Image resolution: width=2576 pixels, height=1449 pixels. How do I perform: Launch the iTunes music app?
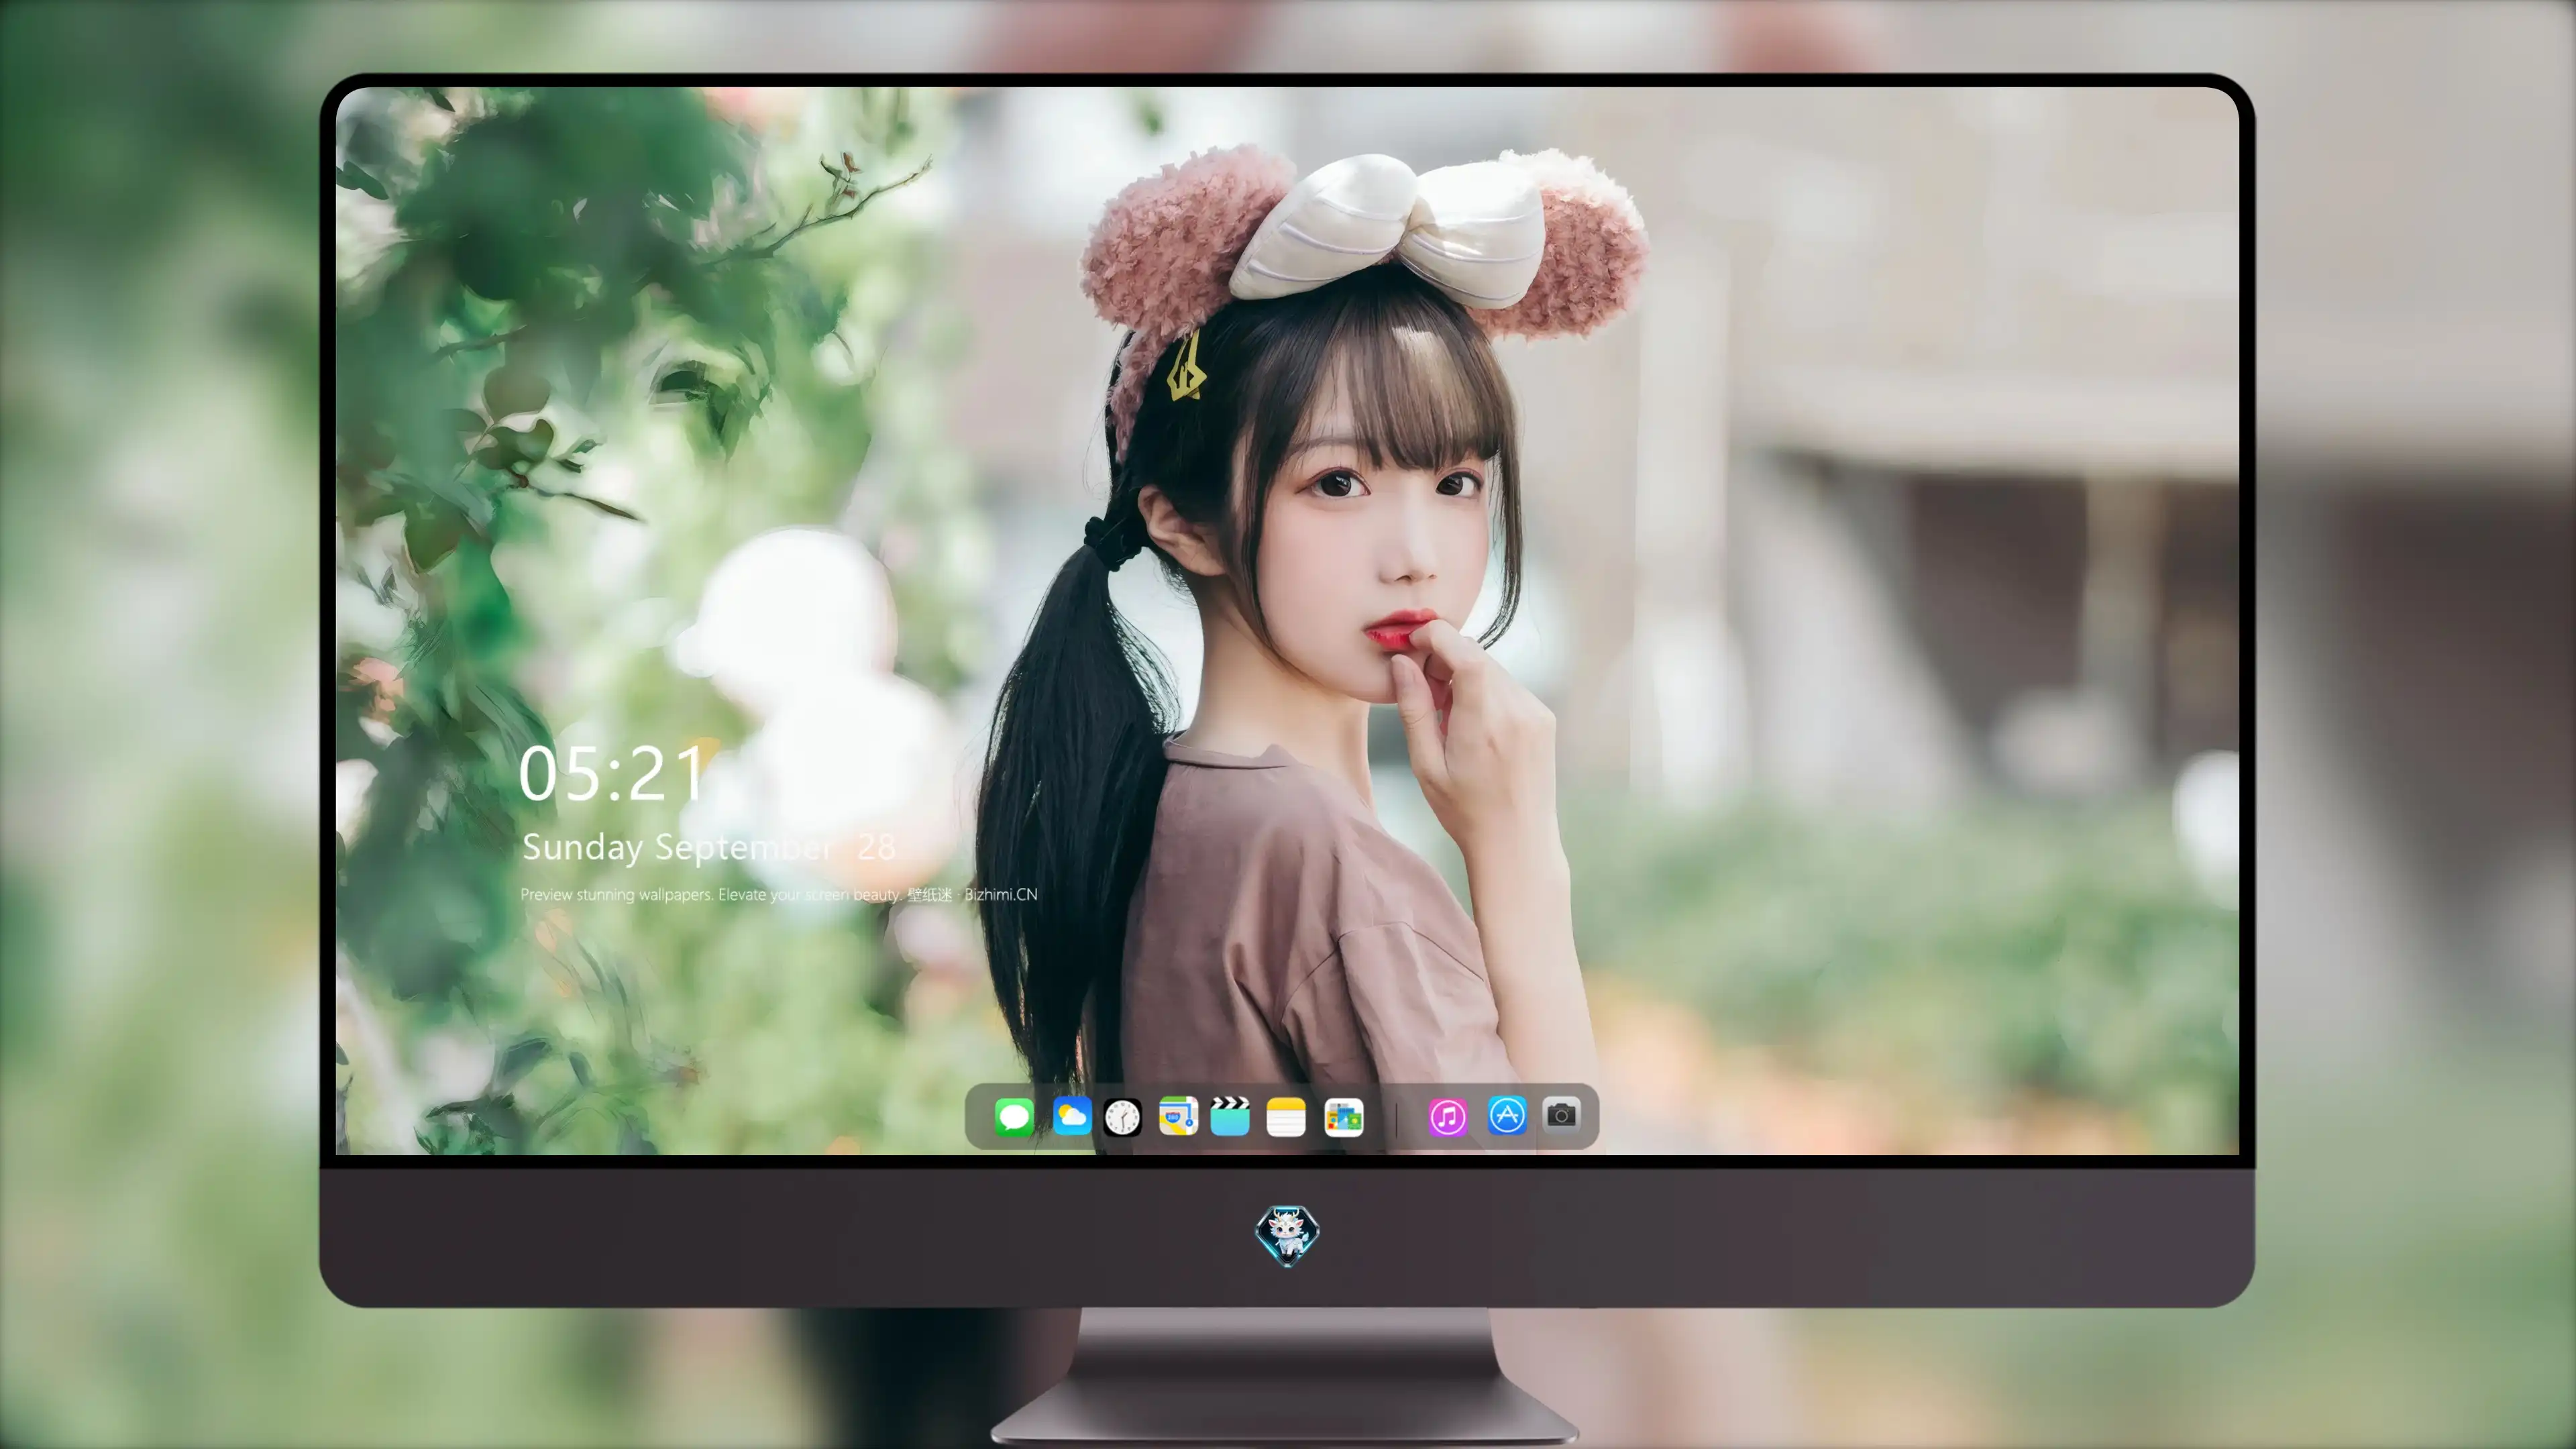(1448, 1117)
